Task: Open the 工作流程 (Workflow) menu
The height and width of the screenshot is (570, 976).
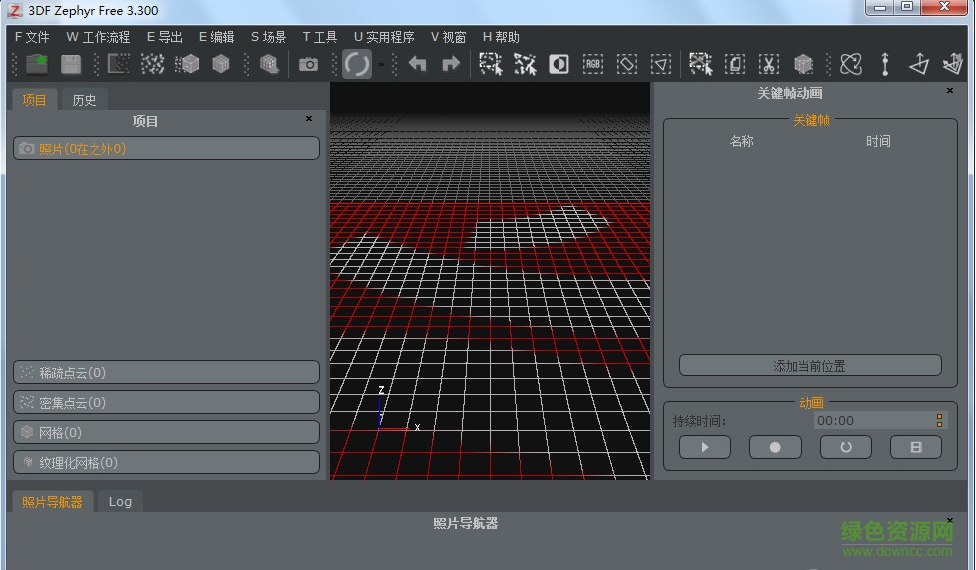Action: (x=98, y=37)
